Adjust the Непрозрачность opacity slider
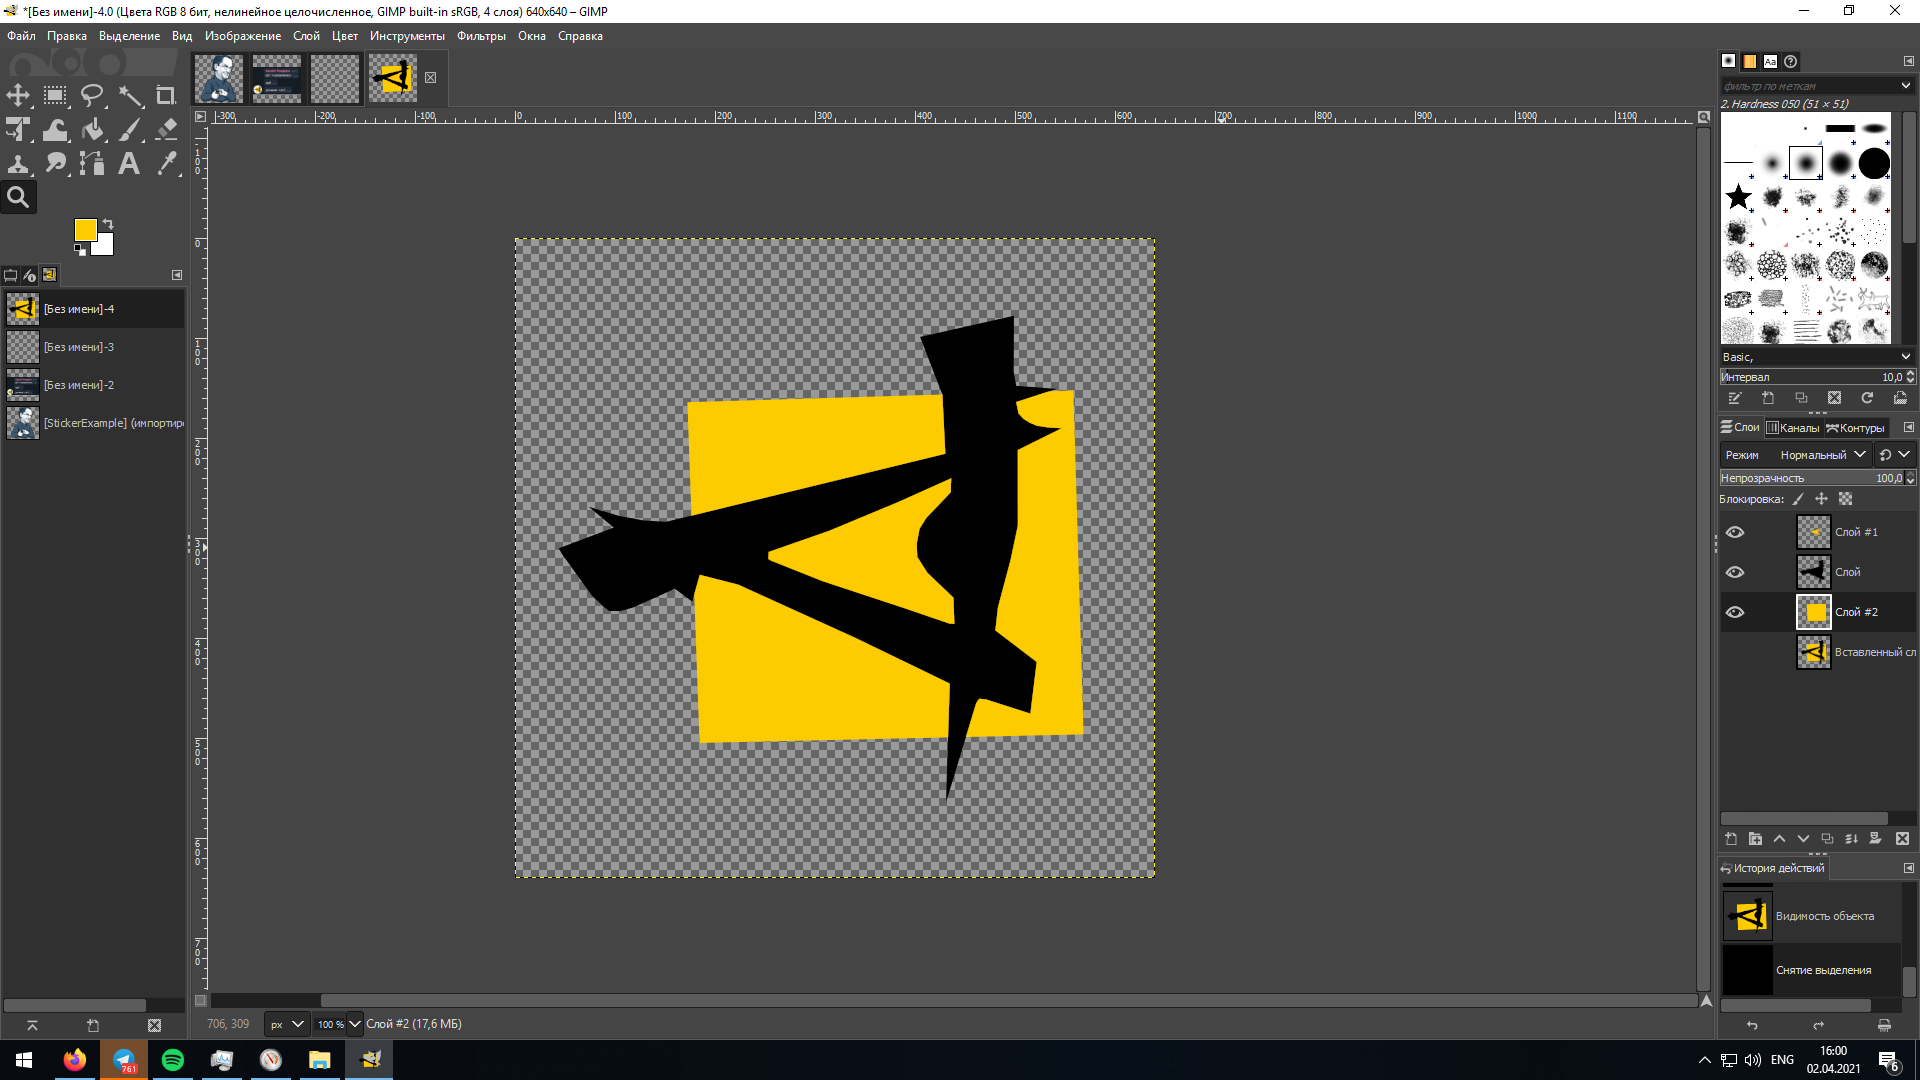 click(x=1812, y=478)
